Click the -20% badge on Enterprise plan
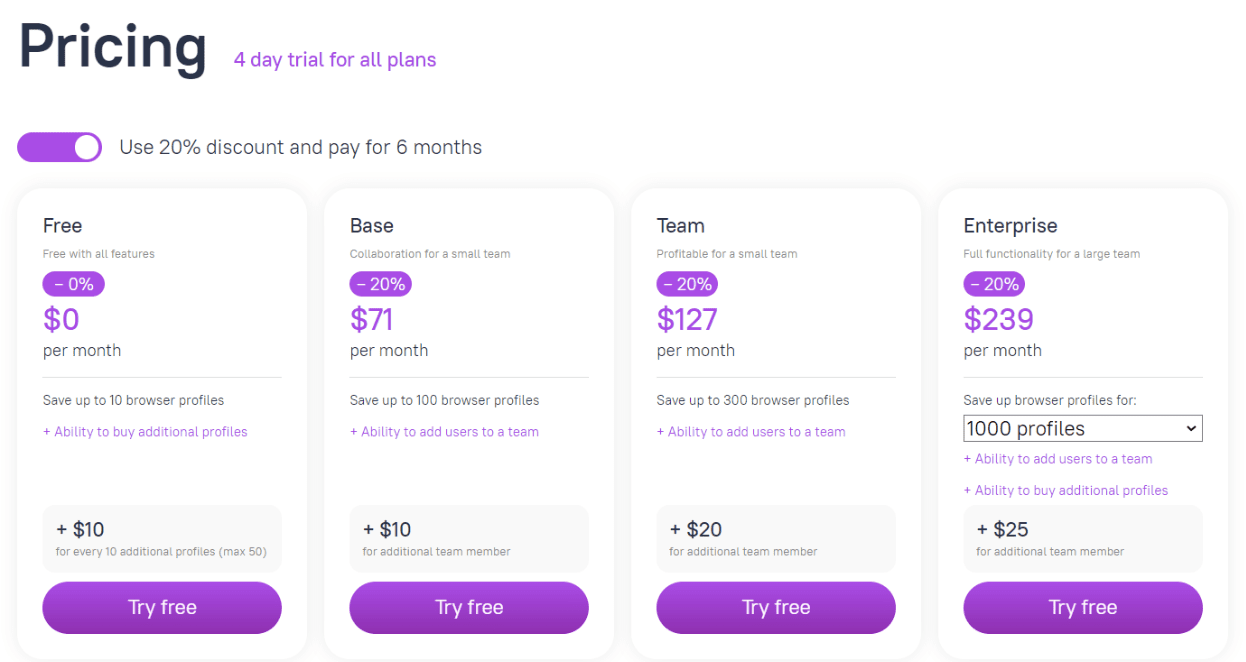1246x662 pixels. point(994,284)
